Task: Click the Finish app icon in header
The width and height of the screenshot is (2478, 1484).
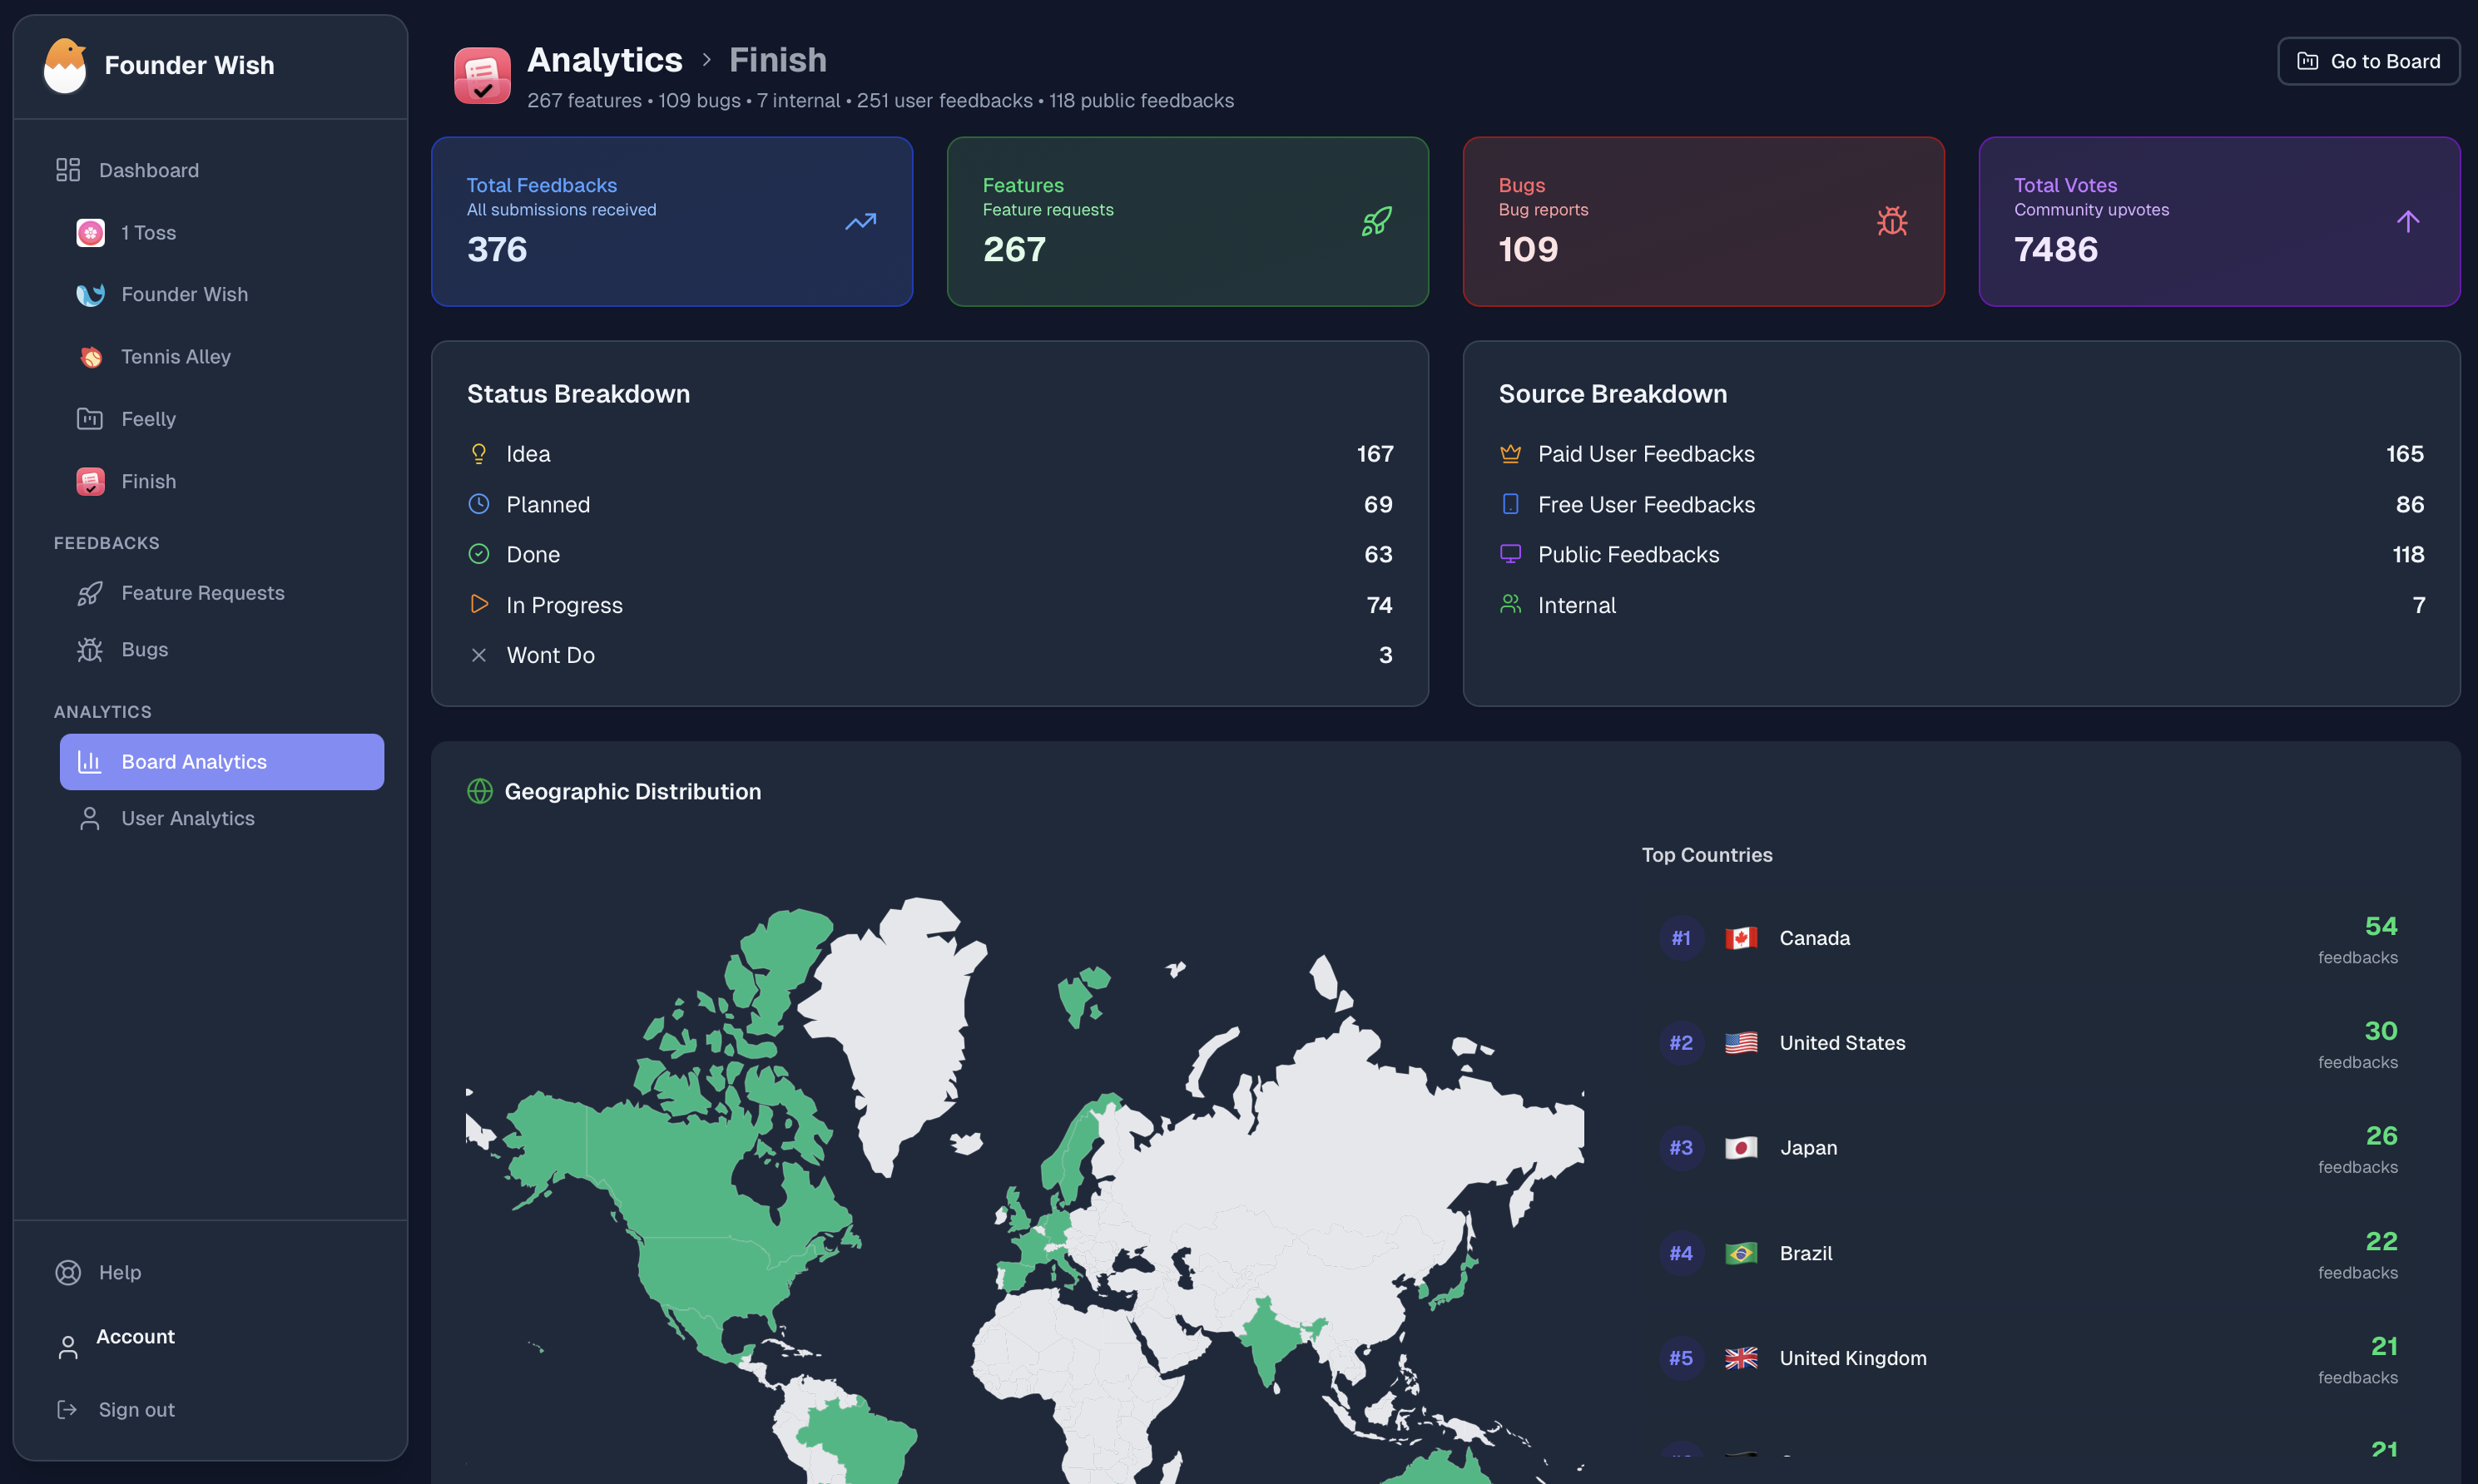Action: point(482,76)
